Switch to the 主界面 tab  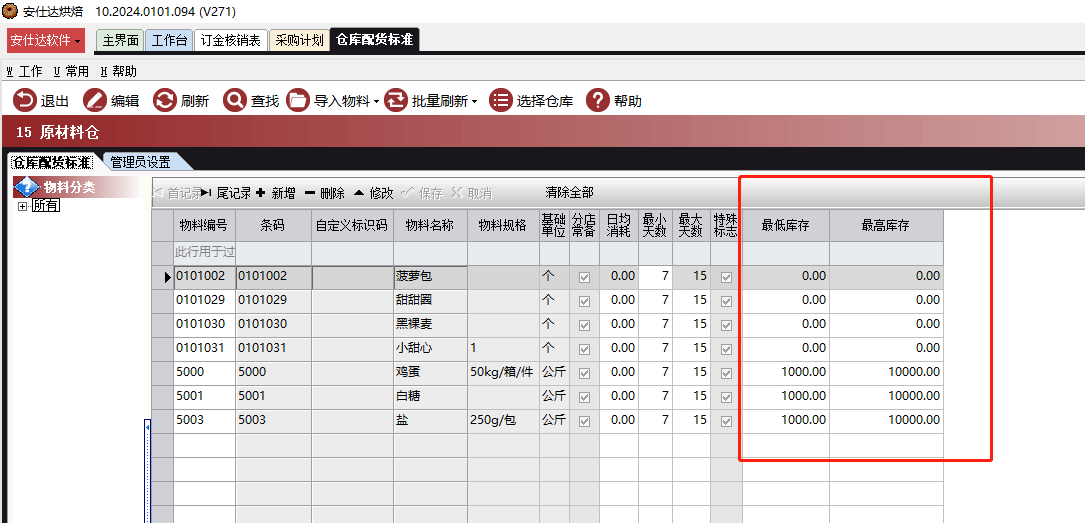click(x=120, y=40)
